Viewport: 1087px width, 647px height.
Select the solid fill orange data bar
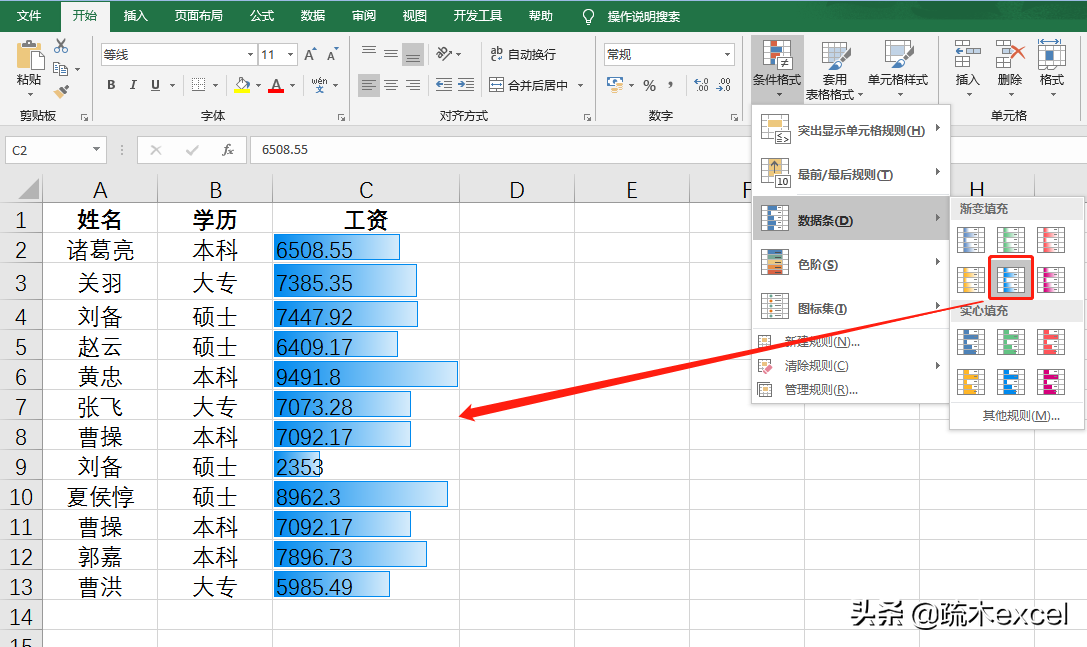(x=971, y=381)
